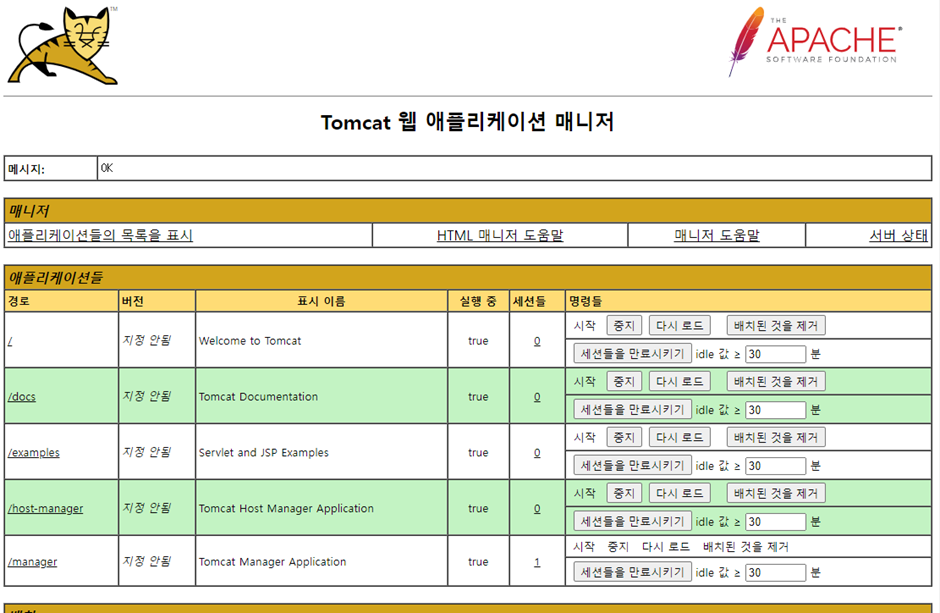
Task: Click the 매니저 section header
Action: 468,211
